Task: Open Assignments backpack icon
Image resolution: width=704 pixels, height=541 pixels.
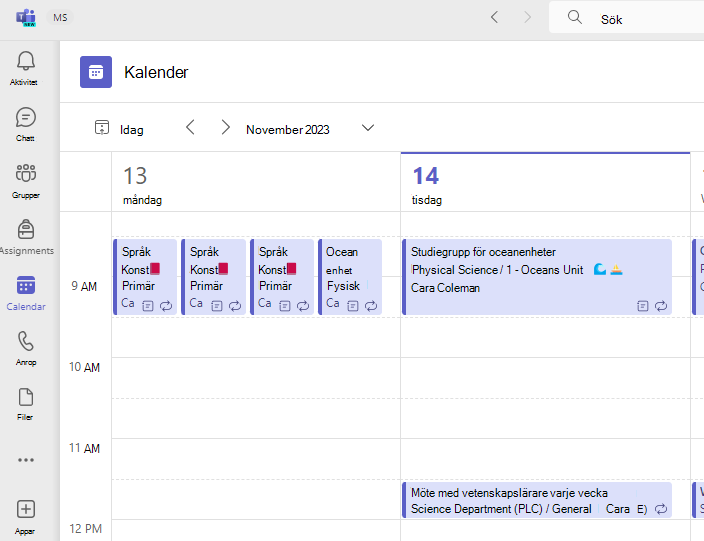Action: click(26, 237)
